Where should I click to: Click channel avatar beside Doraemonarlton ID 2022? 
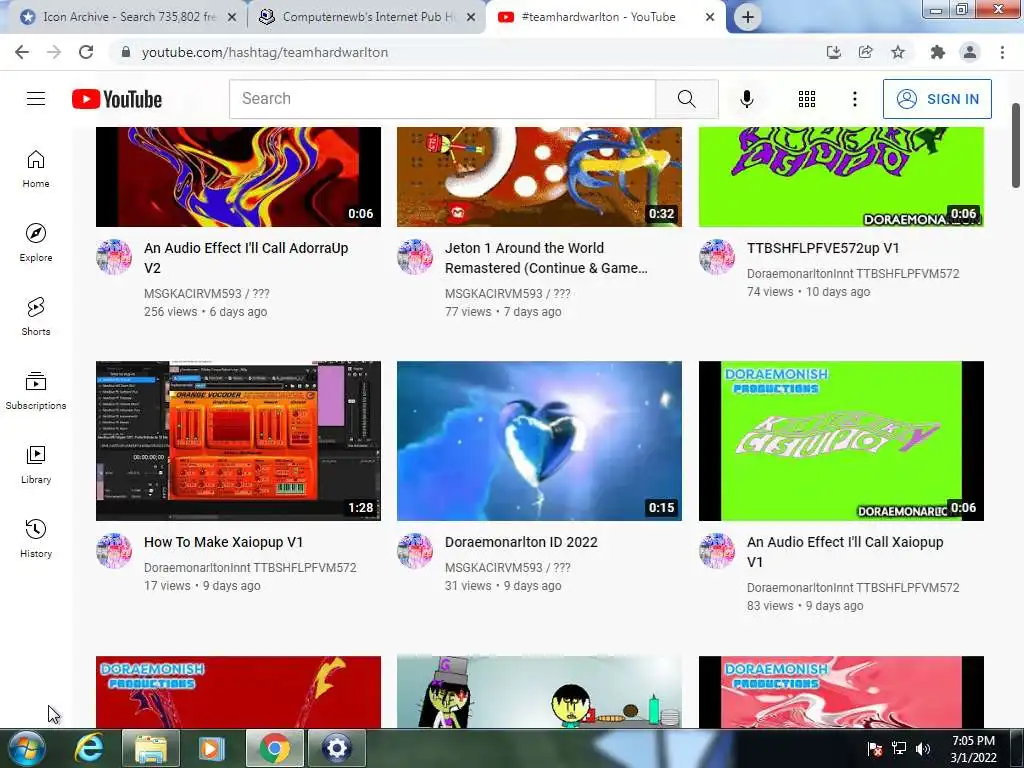pyautogui.click(x=415, y=551)
